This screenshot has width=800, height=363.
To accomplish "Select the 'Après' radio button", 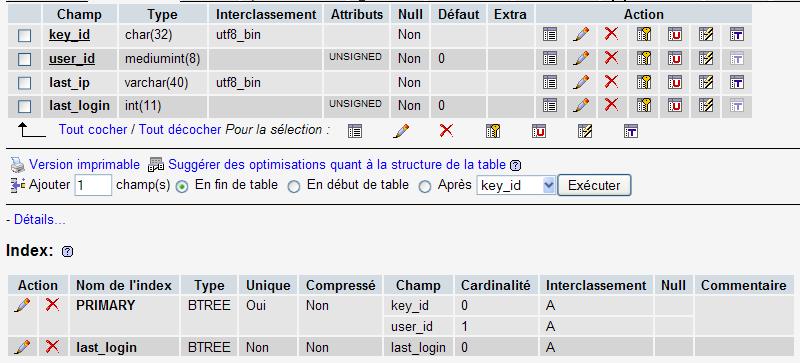I will pyautogui.click(x=425, y=186).
